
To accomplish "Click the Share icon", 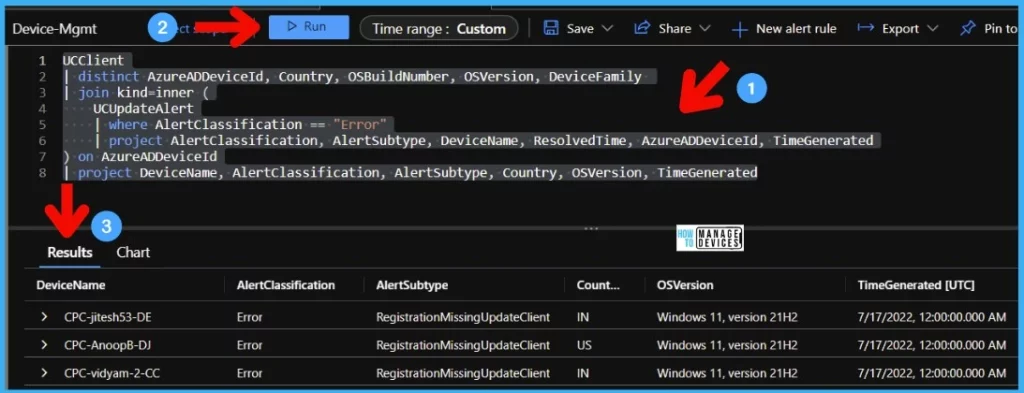I will [642, 28].
